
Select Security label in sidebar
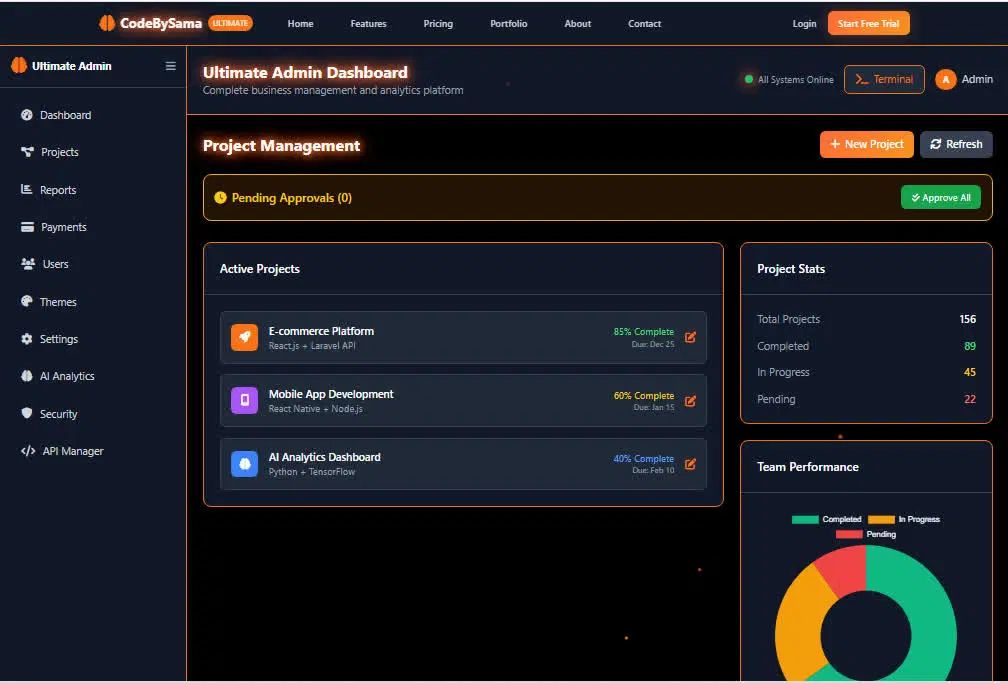(x=58, y=414)
